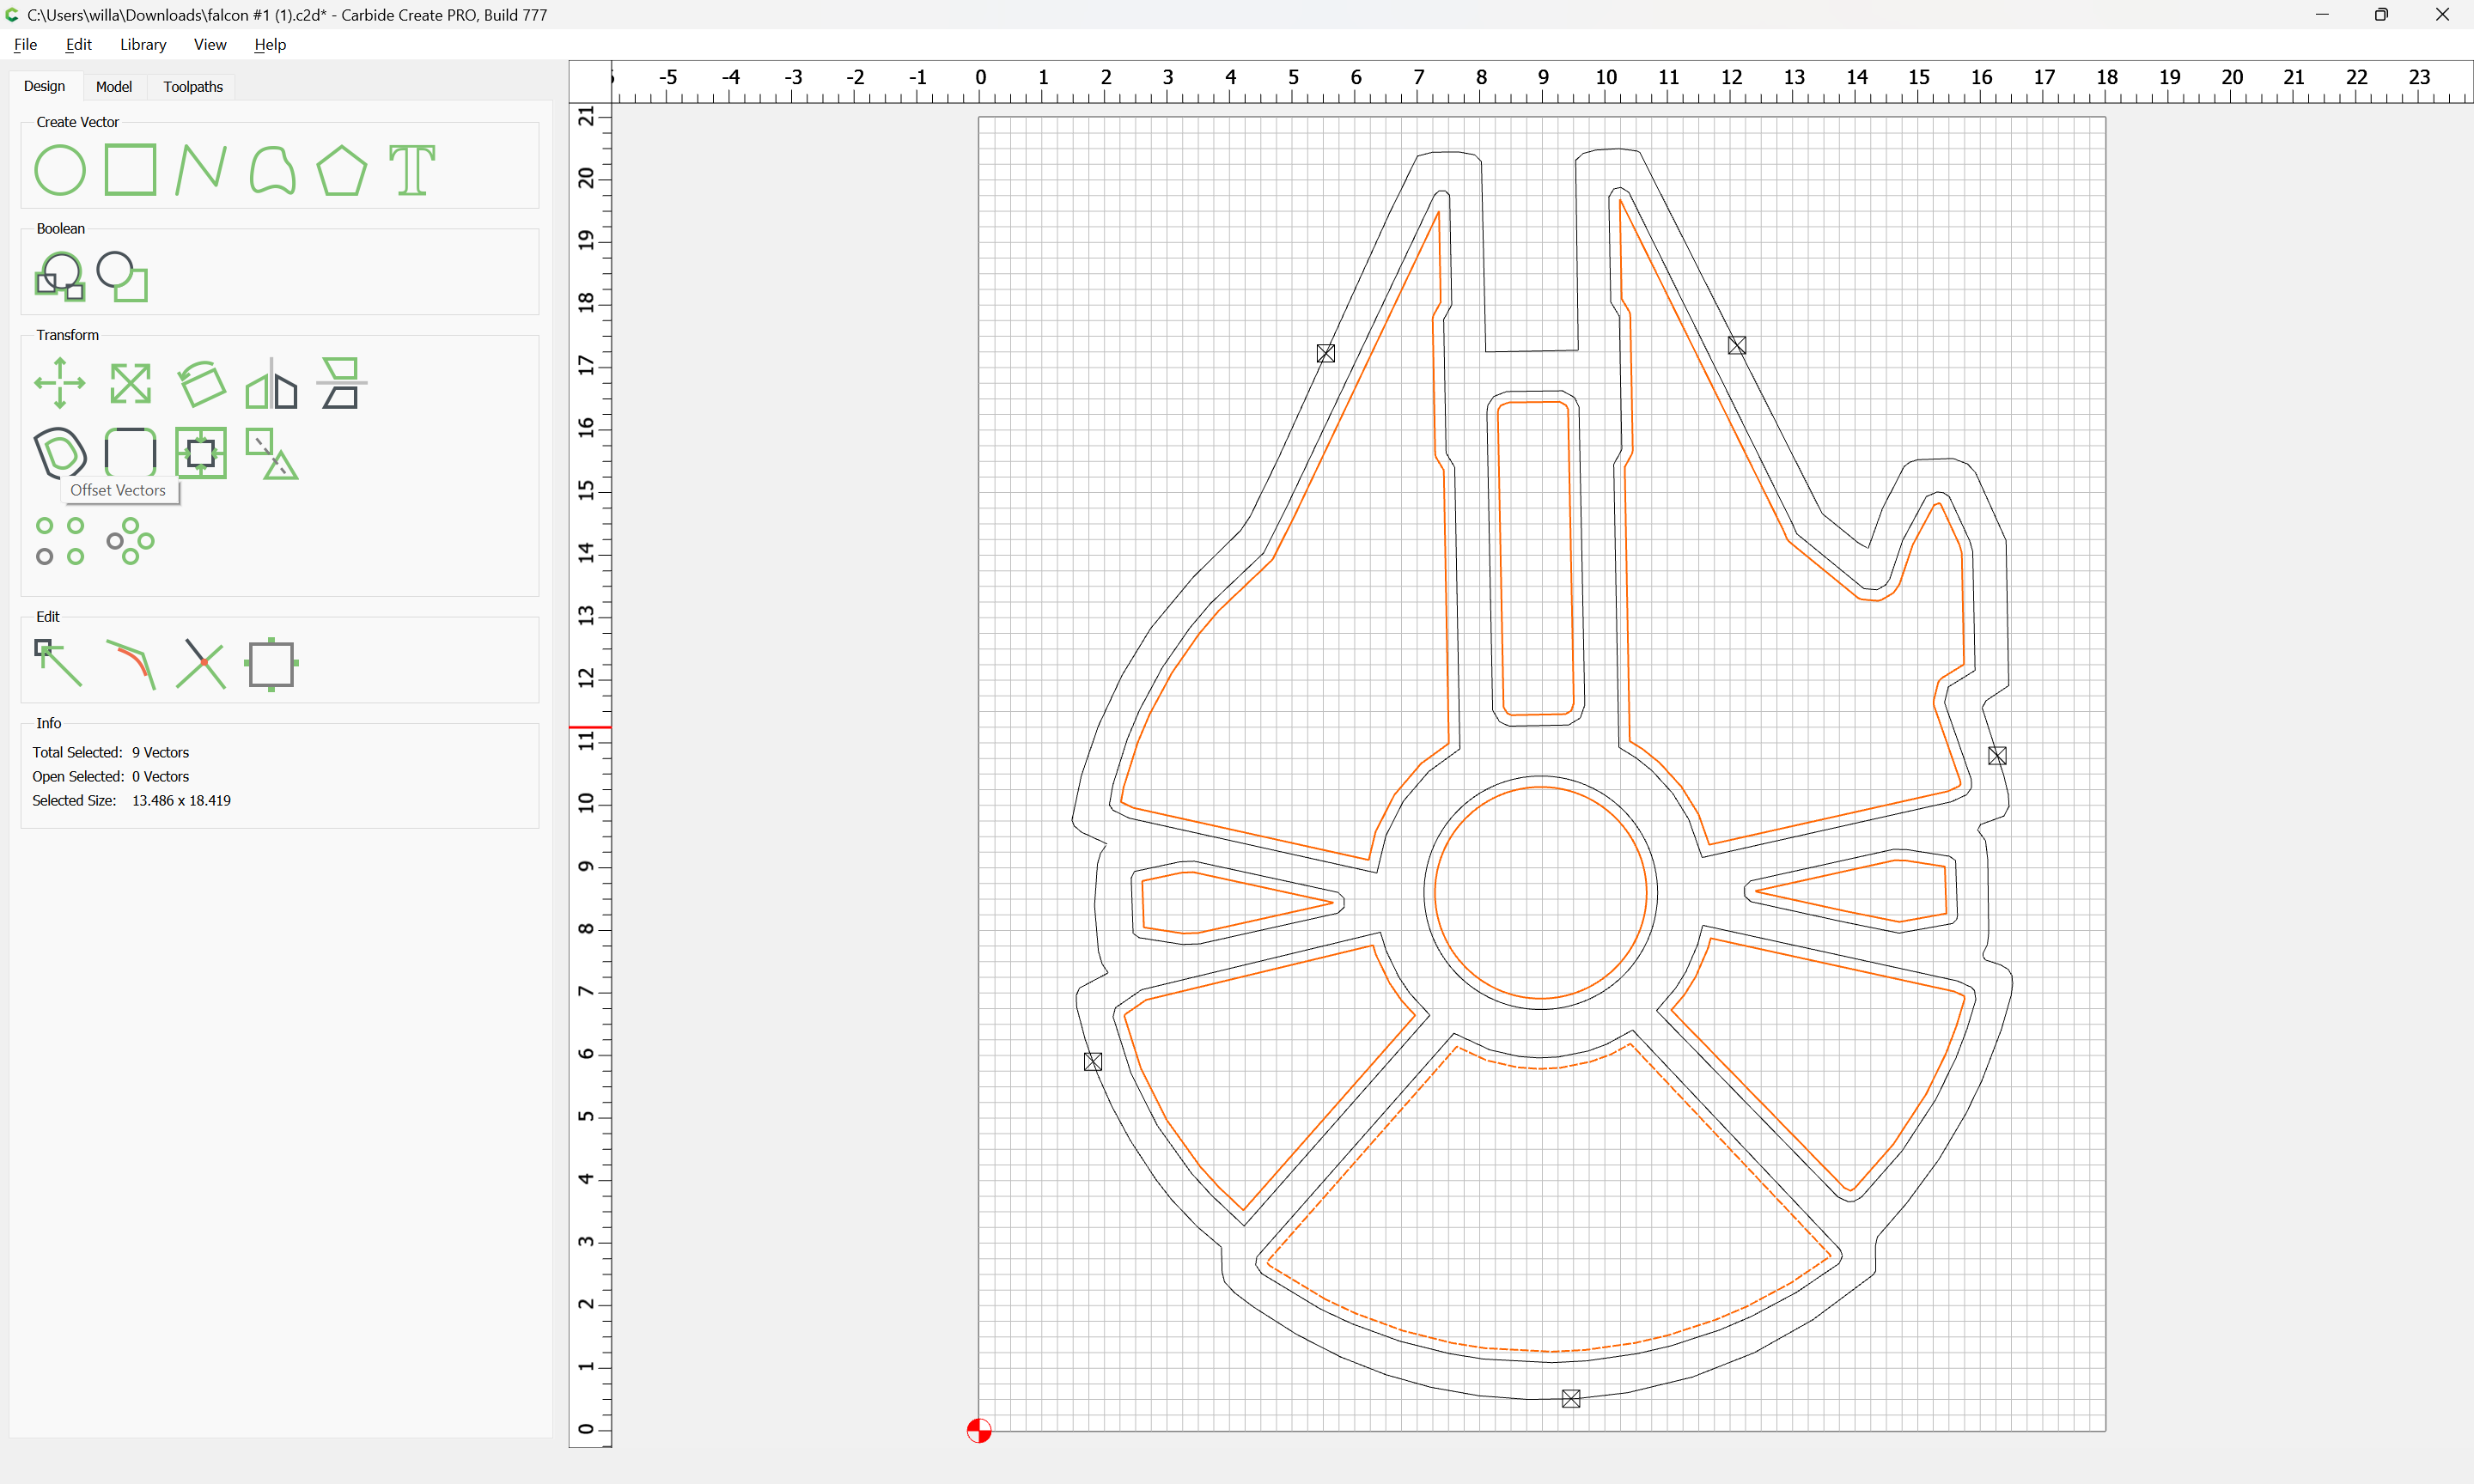
Task: Switch to the Model tab
Action: pos(113,87)
